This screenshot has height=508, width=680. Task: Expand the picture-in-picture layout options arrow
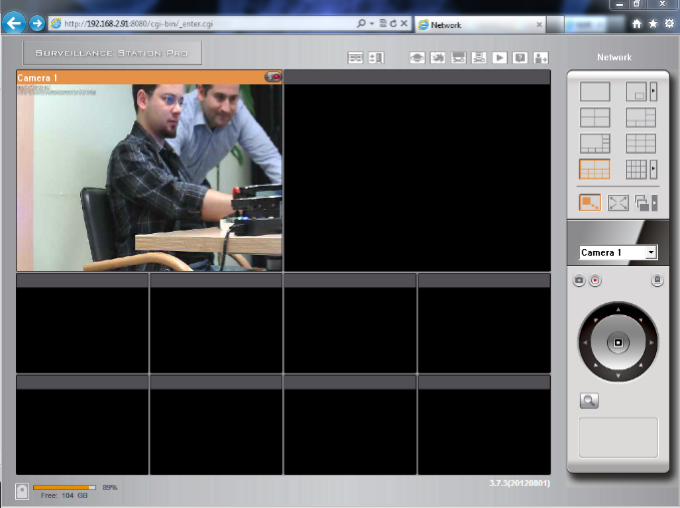click(x=653, y=92)
